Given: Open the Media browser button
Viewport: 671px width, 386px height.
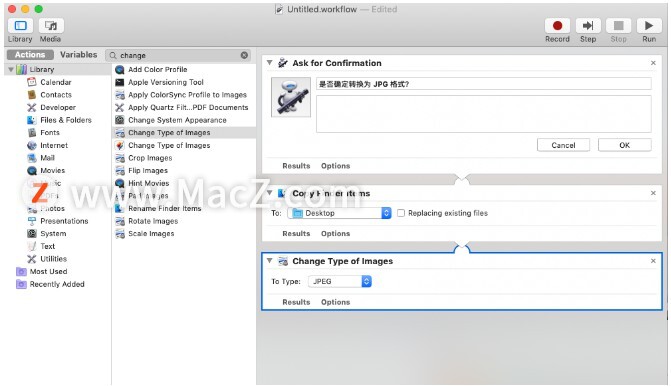Looking at the screenshot, I should pyautogui.click(x=51, y=26).
